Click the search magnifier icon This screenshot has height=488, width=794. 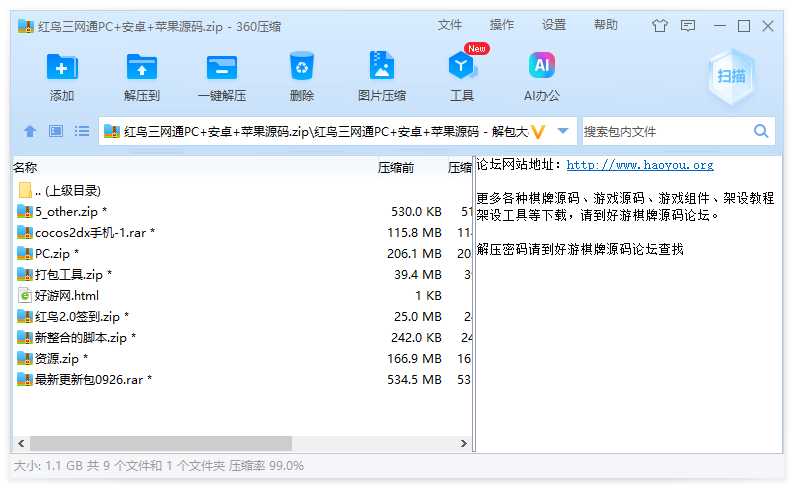pos(761,132)
